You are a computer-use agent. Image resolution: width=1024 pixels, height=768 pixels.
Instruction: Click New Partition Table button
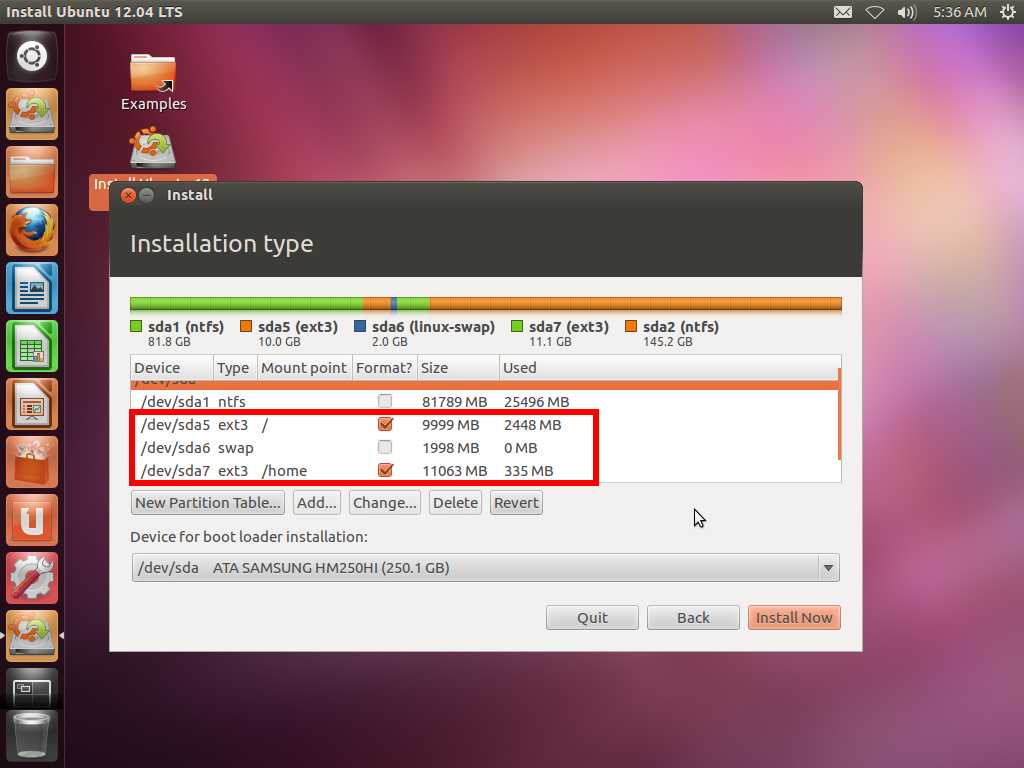tap(208, 503)
